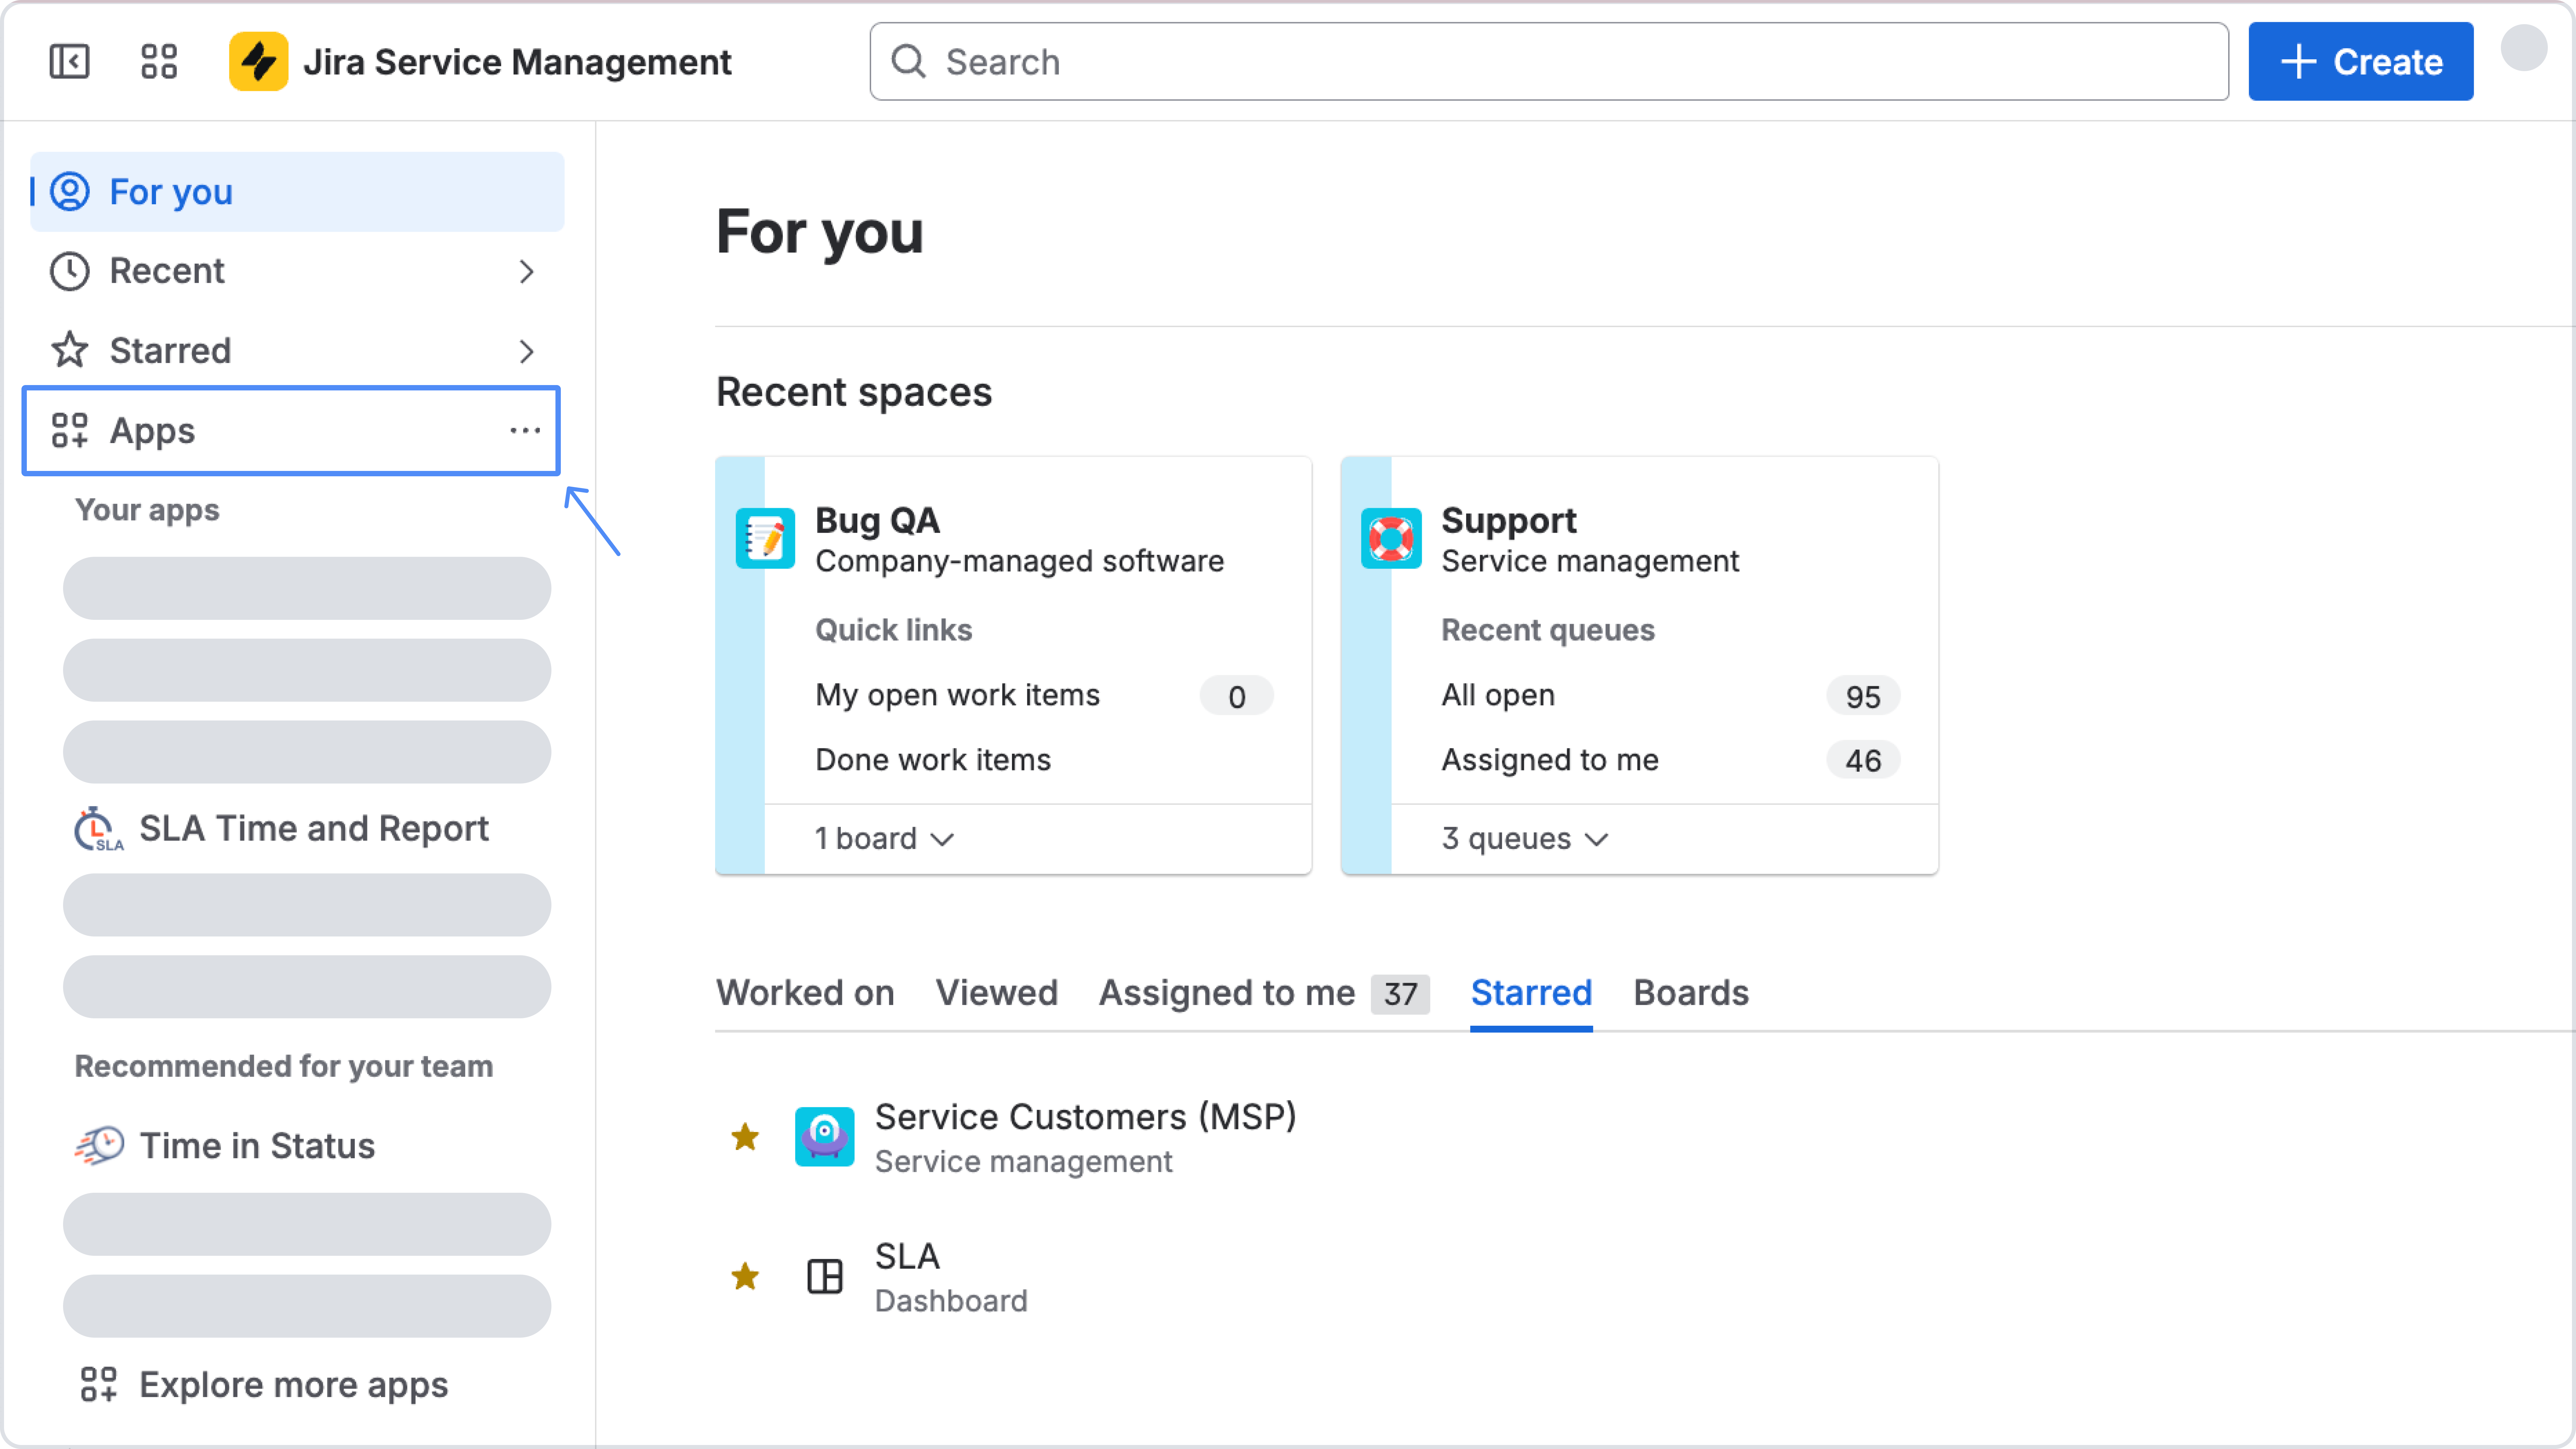Unstar the Service Customers (MSP) item
Image resolution: width=2576 pixels, height=1449 pixels.
coord(745,1137)
